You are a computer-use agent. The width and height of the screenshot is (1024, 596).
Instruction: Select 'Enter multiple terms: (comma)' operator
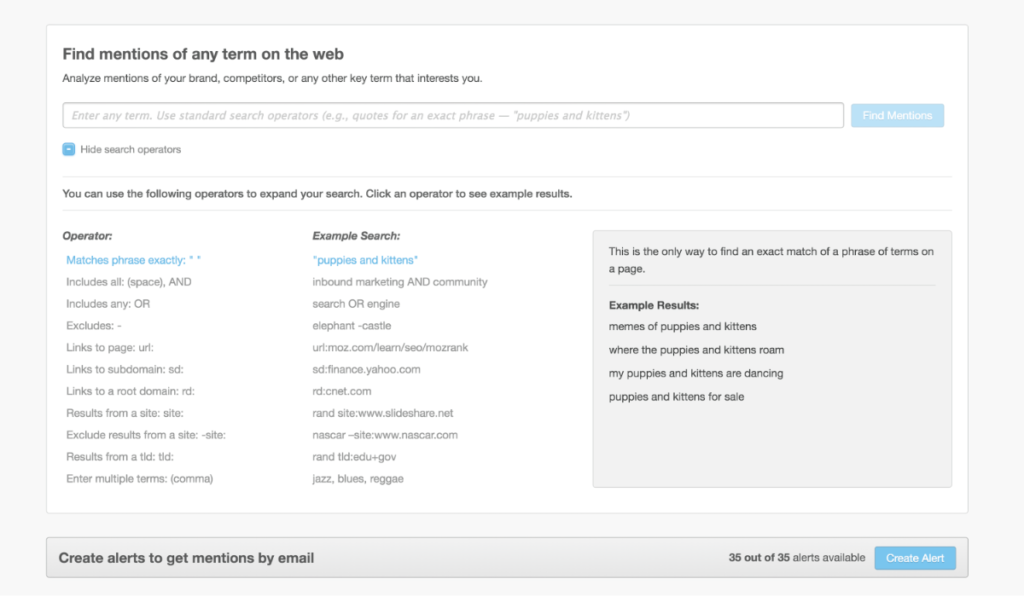click(139, 478)
